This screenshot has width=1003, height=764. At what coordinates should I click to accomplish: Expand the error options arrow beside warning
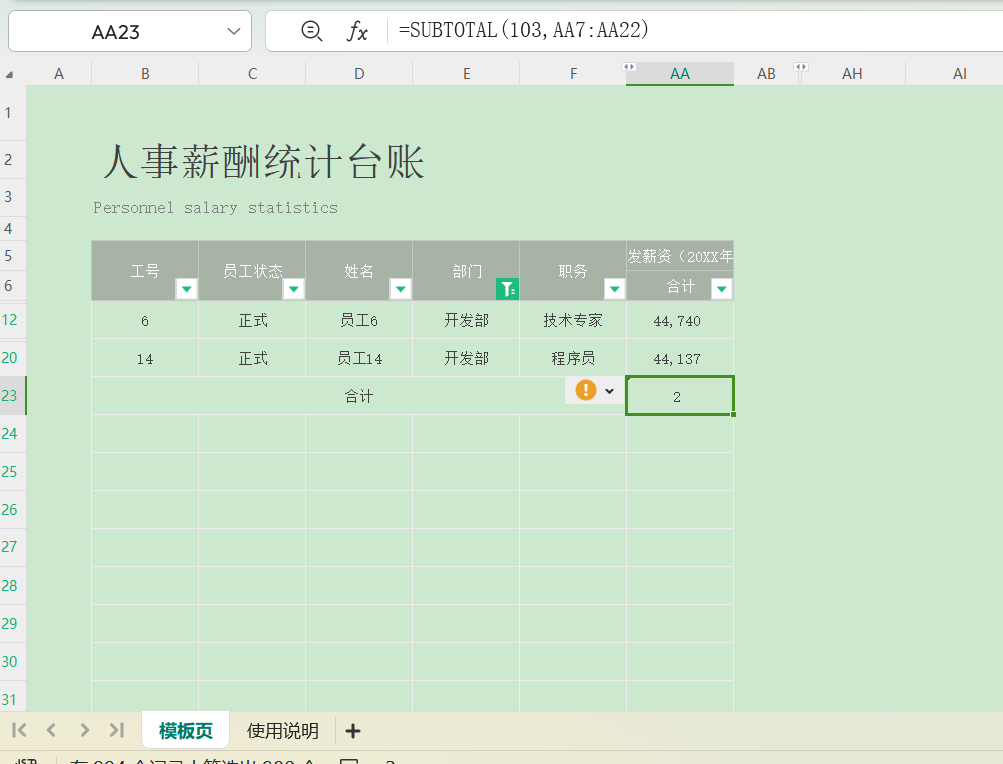610,391
